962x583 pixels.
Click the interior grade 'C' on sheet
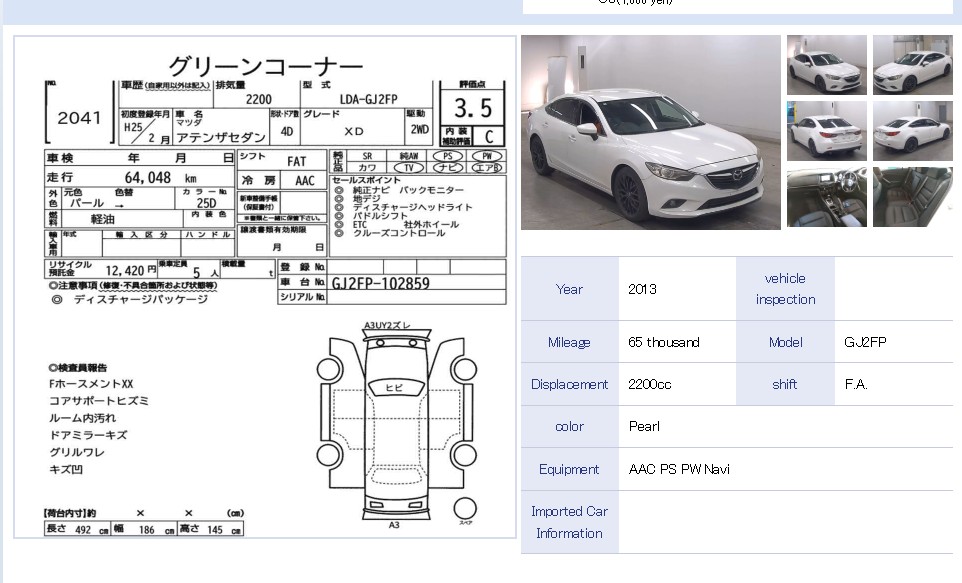click(x=489, y=136)
